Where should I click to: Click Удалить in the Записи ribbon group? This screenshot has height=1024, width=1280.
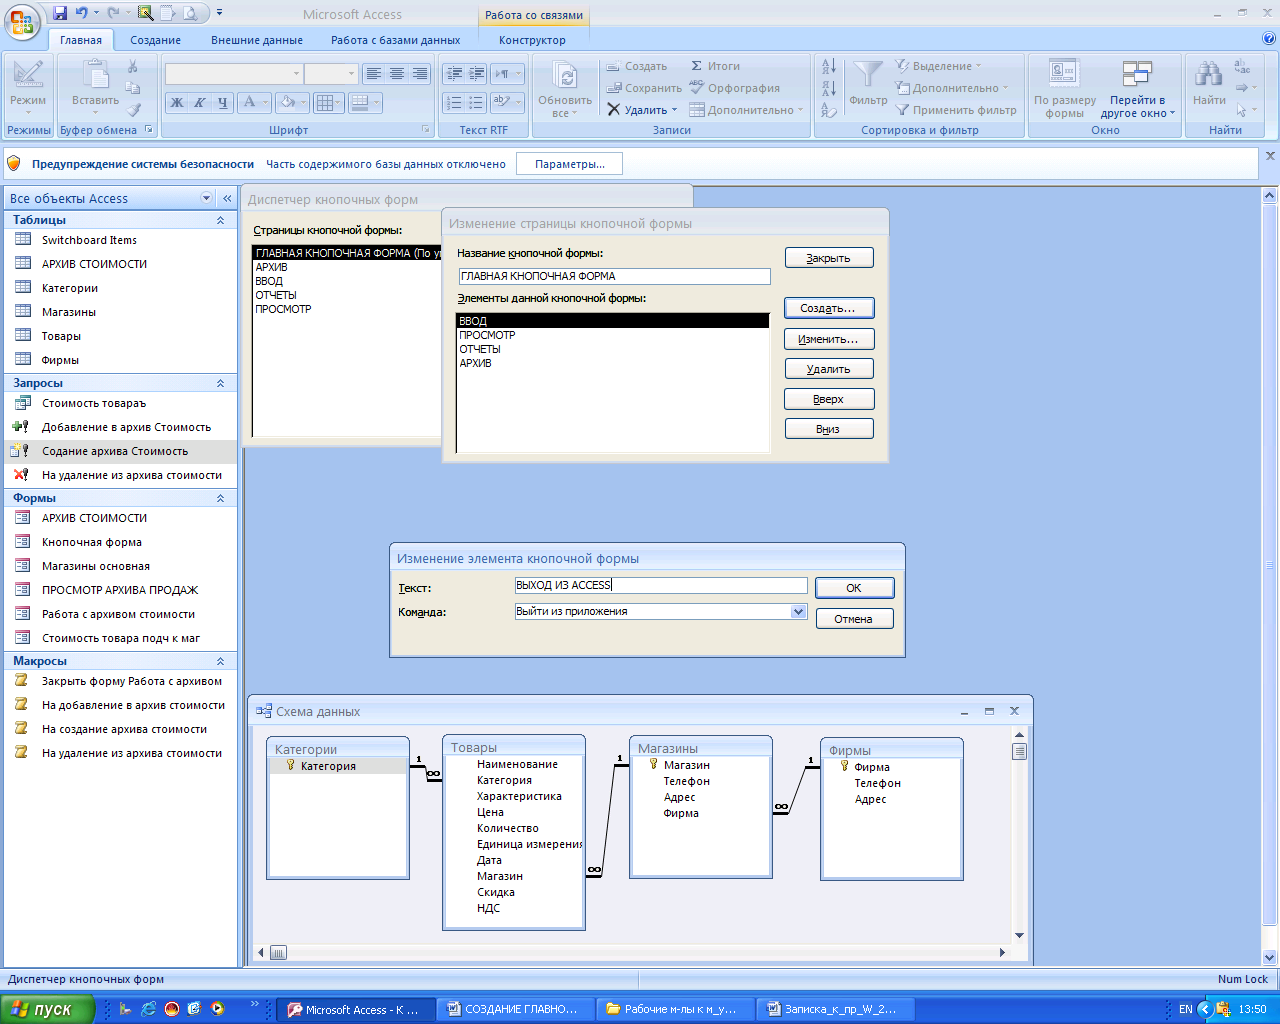click(x=642, y=110)
